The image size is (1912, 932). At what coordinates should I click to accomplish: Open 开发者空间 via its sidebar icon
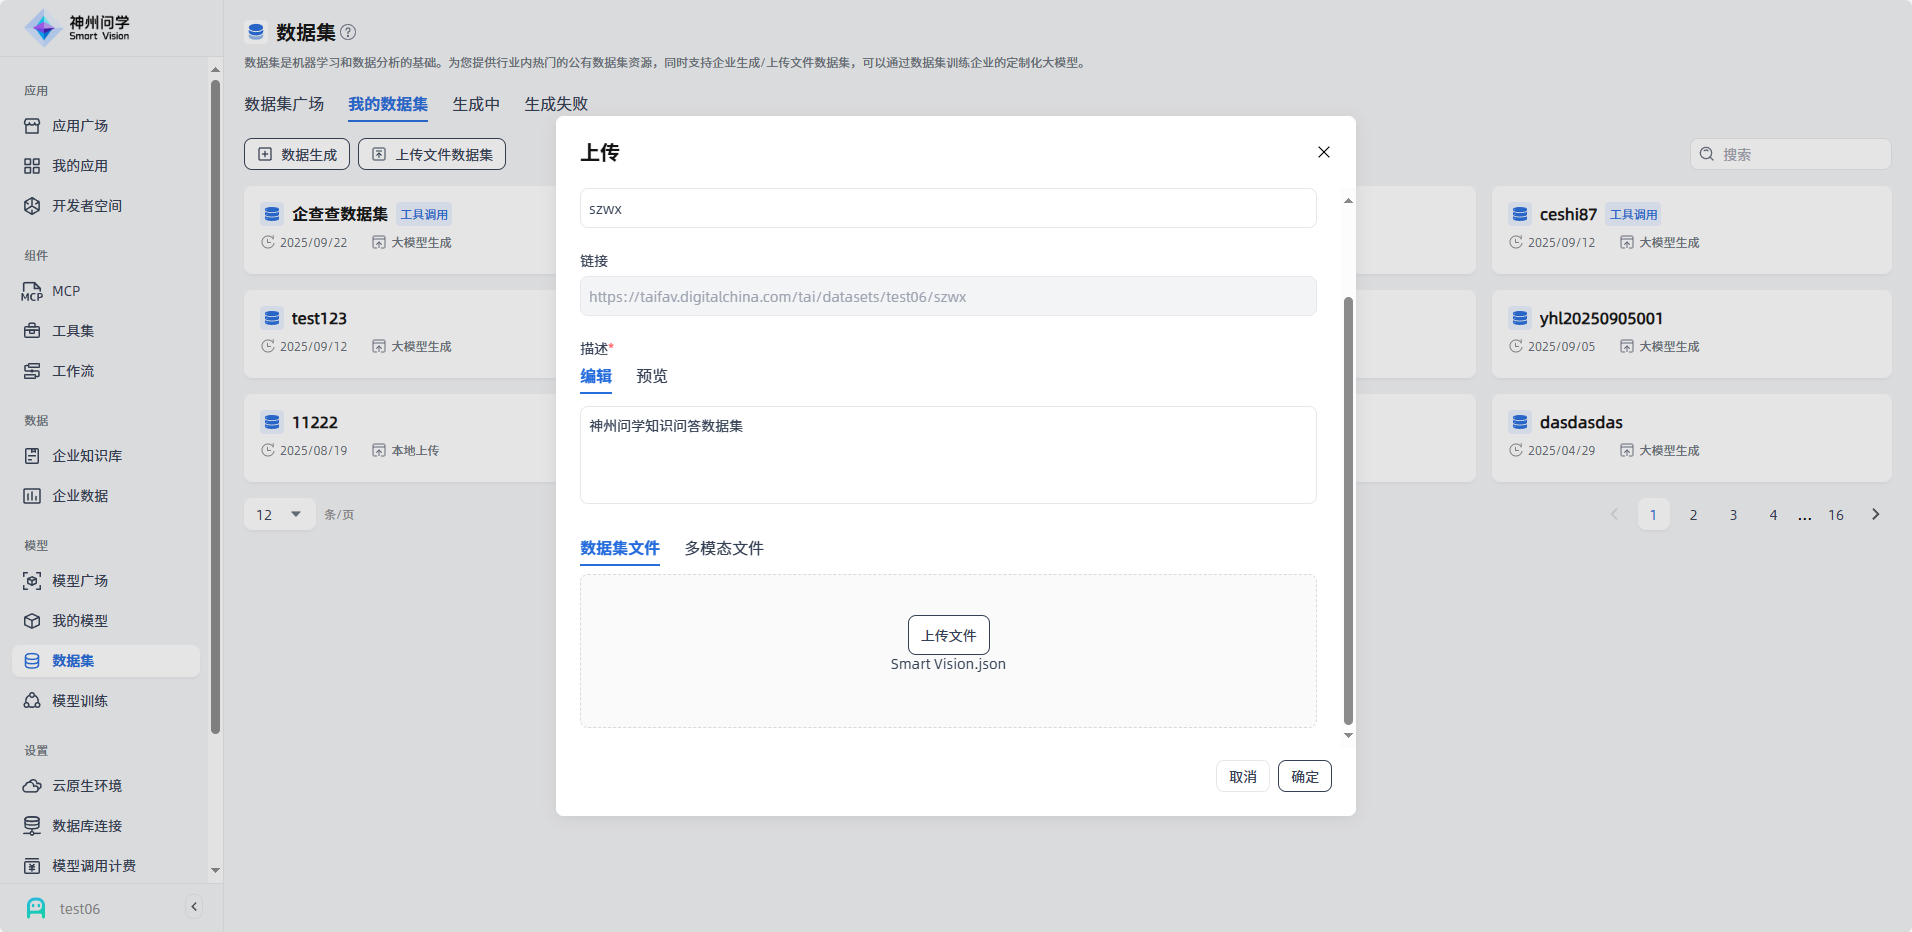click(x=32, y=206)
